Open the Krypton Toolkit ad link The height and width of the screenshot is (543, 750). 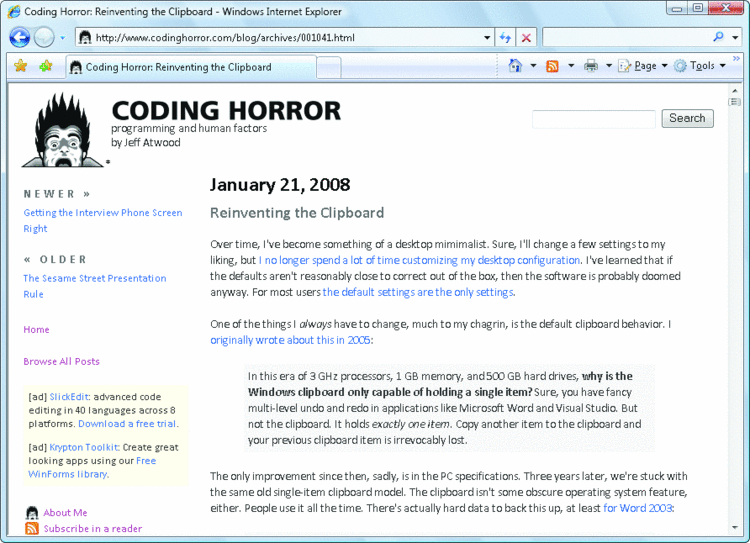84,447
